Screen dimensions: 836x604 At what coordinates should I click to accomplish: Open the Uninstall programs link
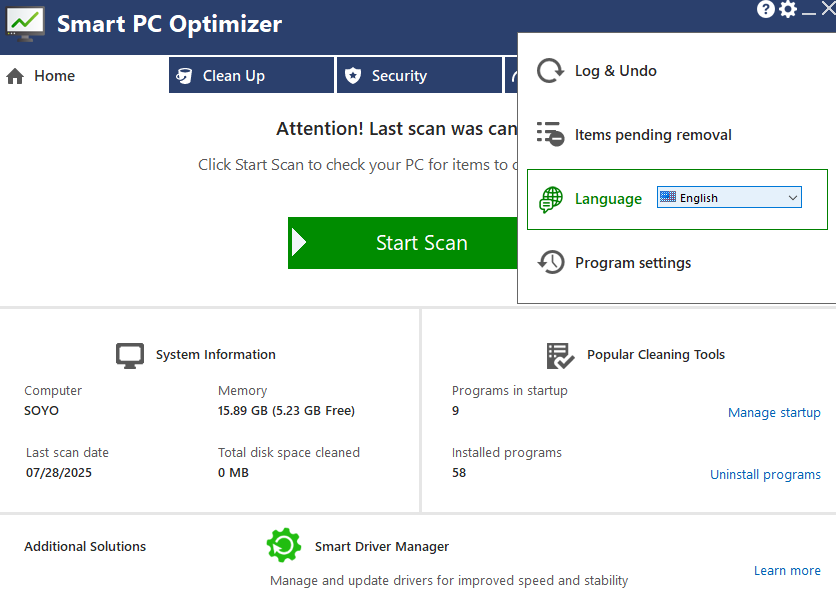pyautogui.click(x=765, y=474)
